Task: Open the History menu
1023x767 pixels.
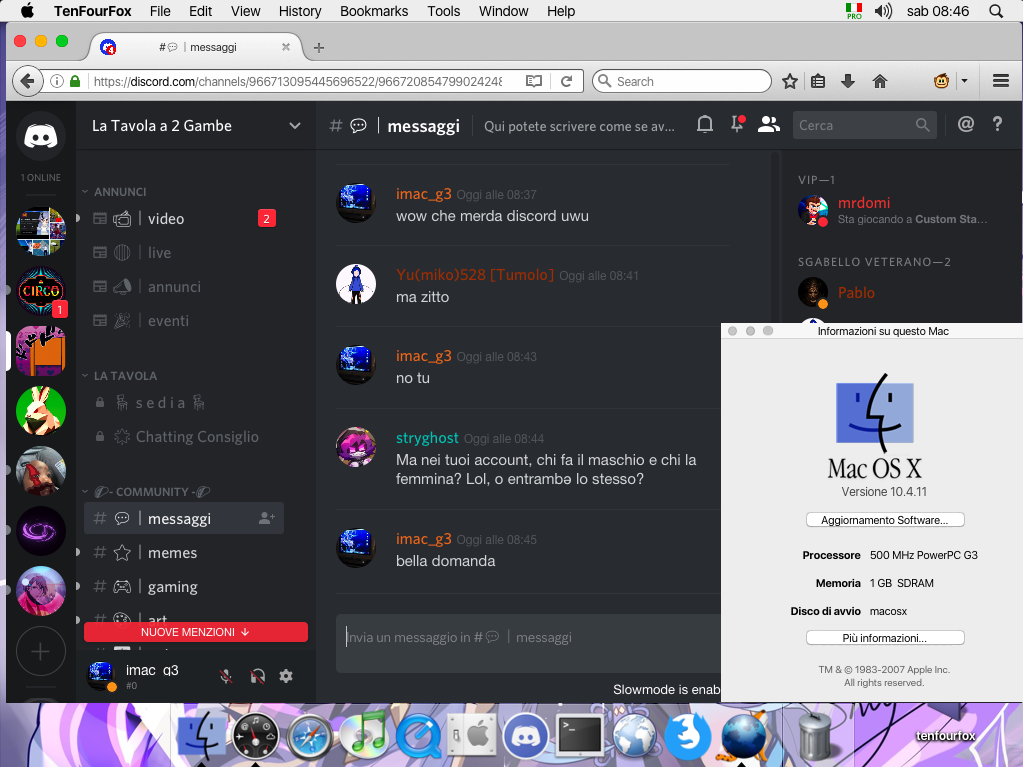Action: [x=299, y=11]
